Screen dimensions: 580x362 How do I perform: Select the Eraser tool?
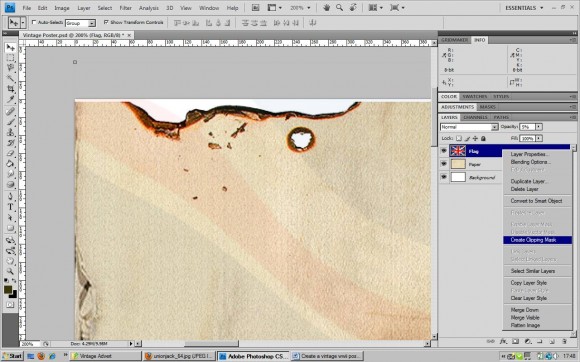pyautogui.click(x=10, y=153)
